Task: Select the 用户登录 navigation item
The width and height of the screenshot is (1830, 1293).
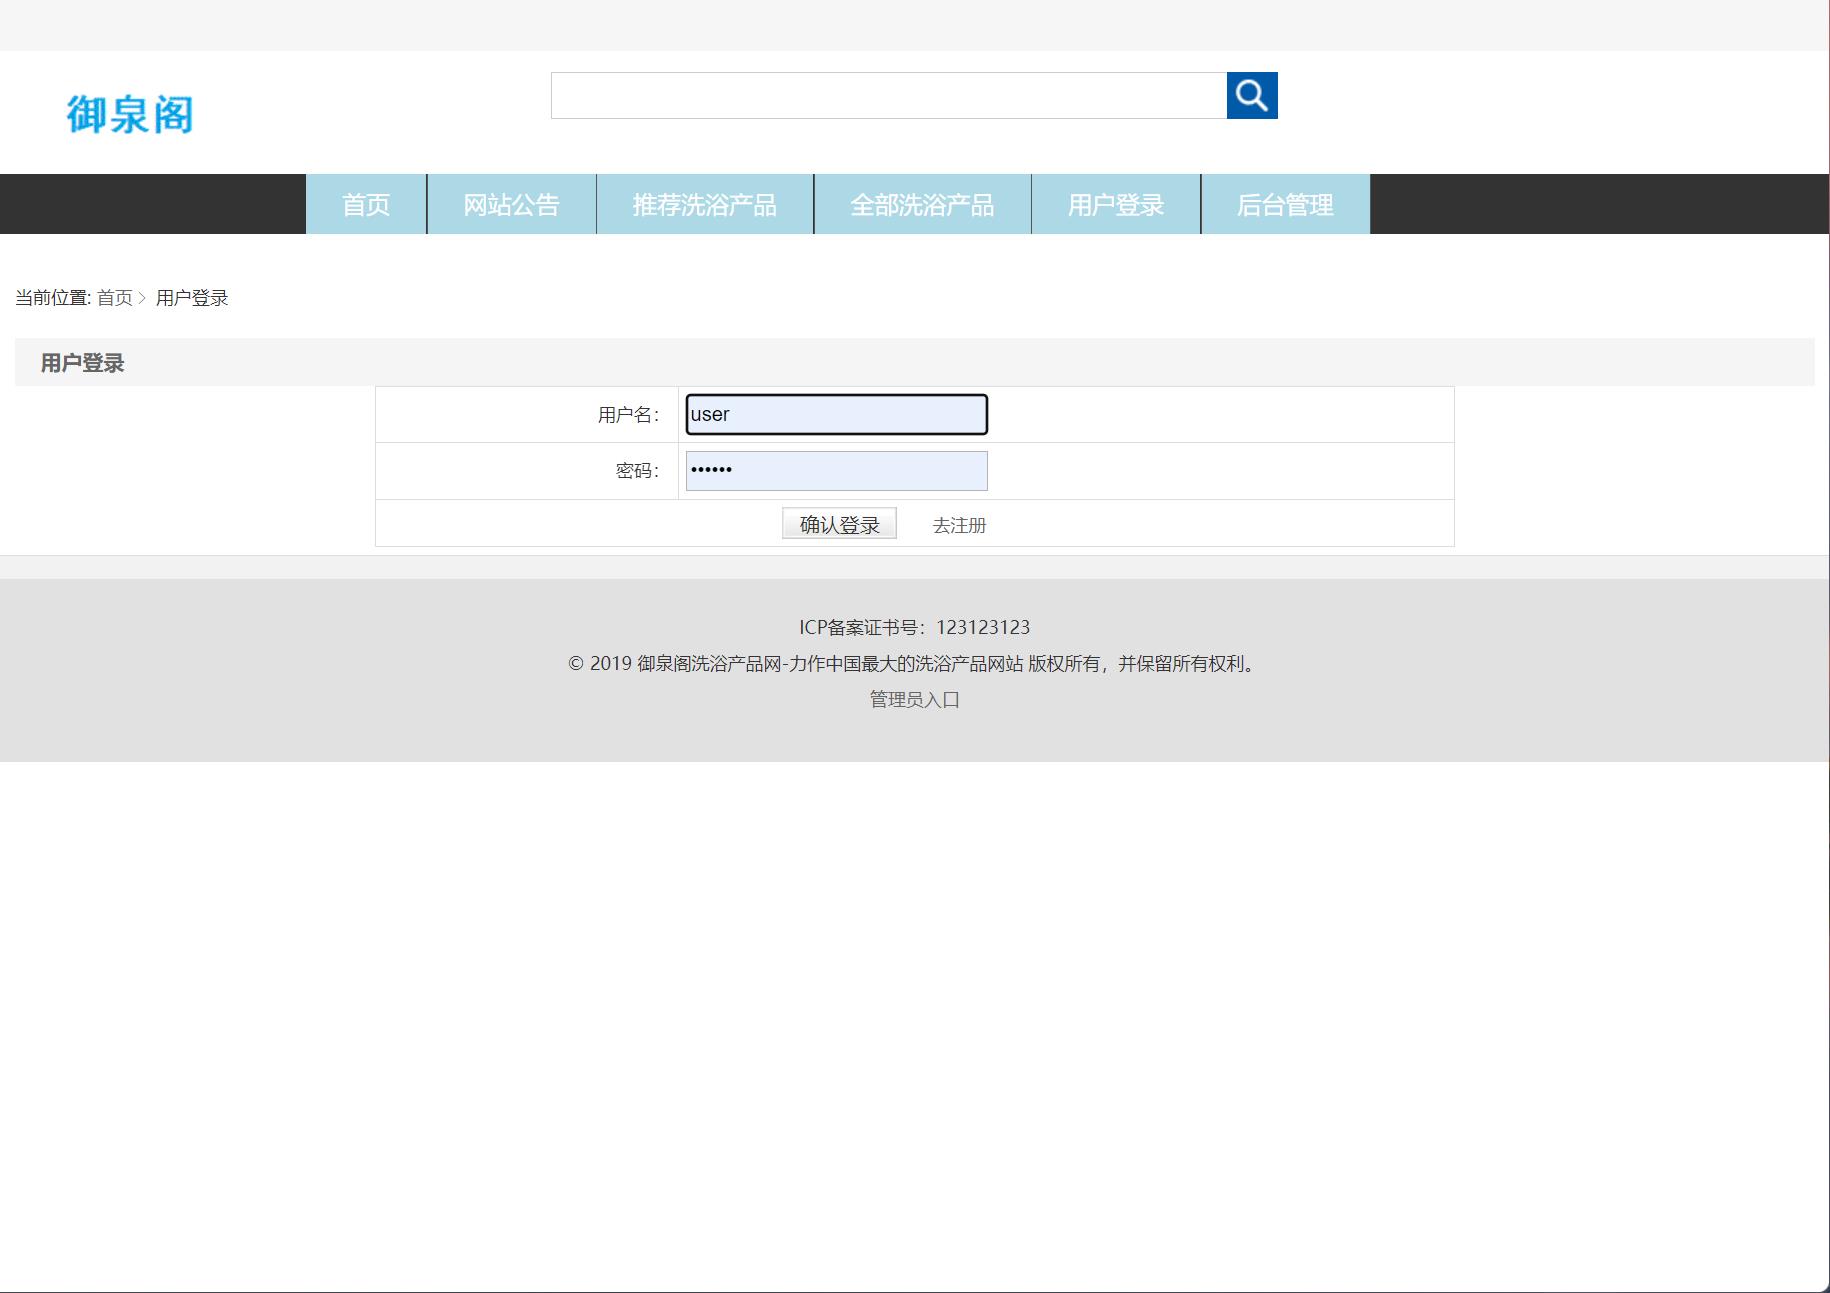Action: pos(1116,204)
